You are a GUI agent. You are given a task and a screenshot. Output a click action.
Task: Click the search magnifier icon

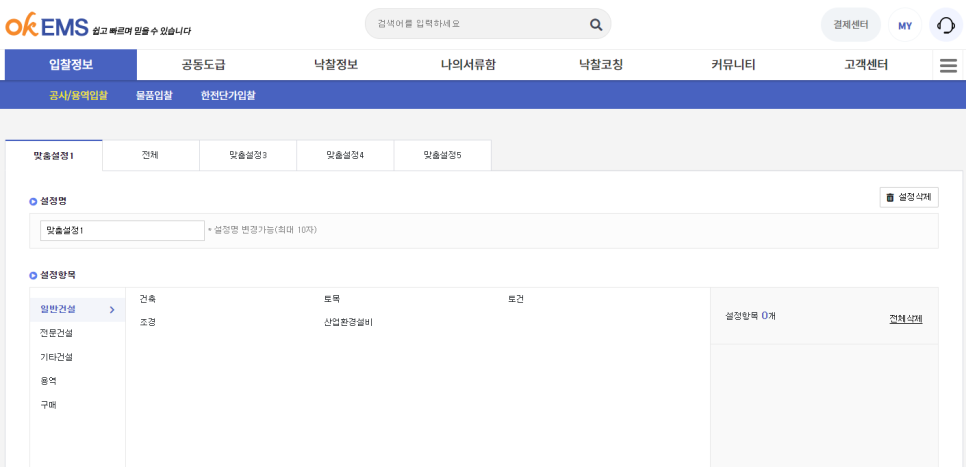[x=596, y=25]
